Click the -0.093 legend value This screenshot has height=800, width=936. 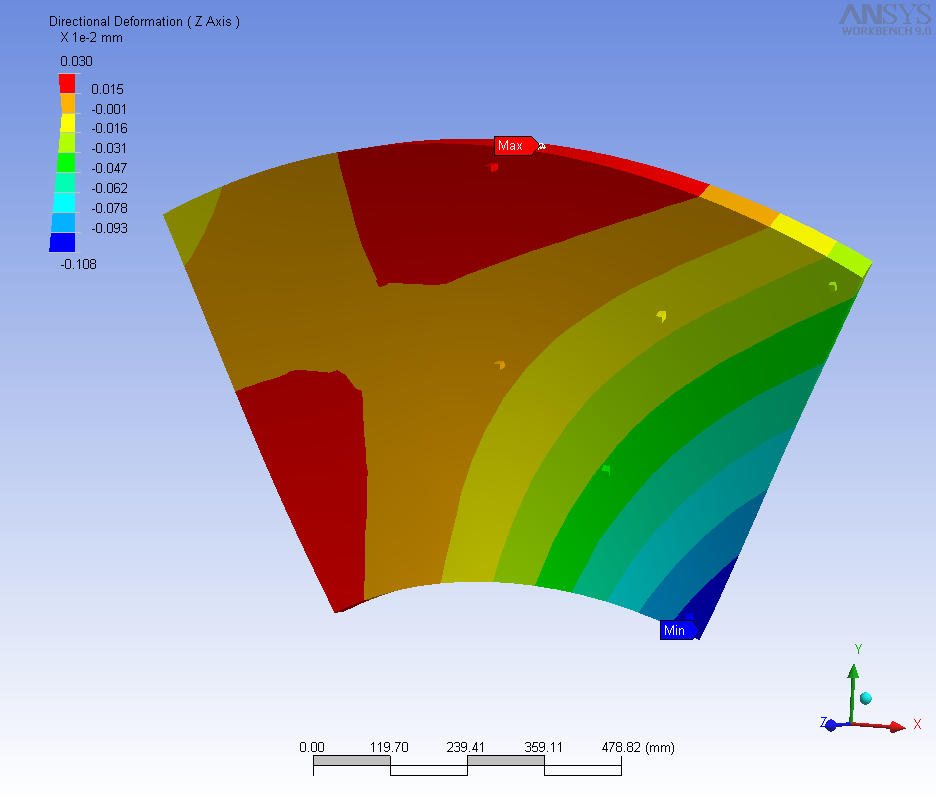point(109,228)
